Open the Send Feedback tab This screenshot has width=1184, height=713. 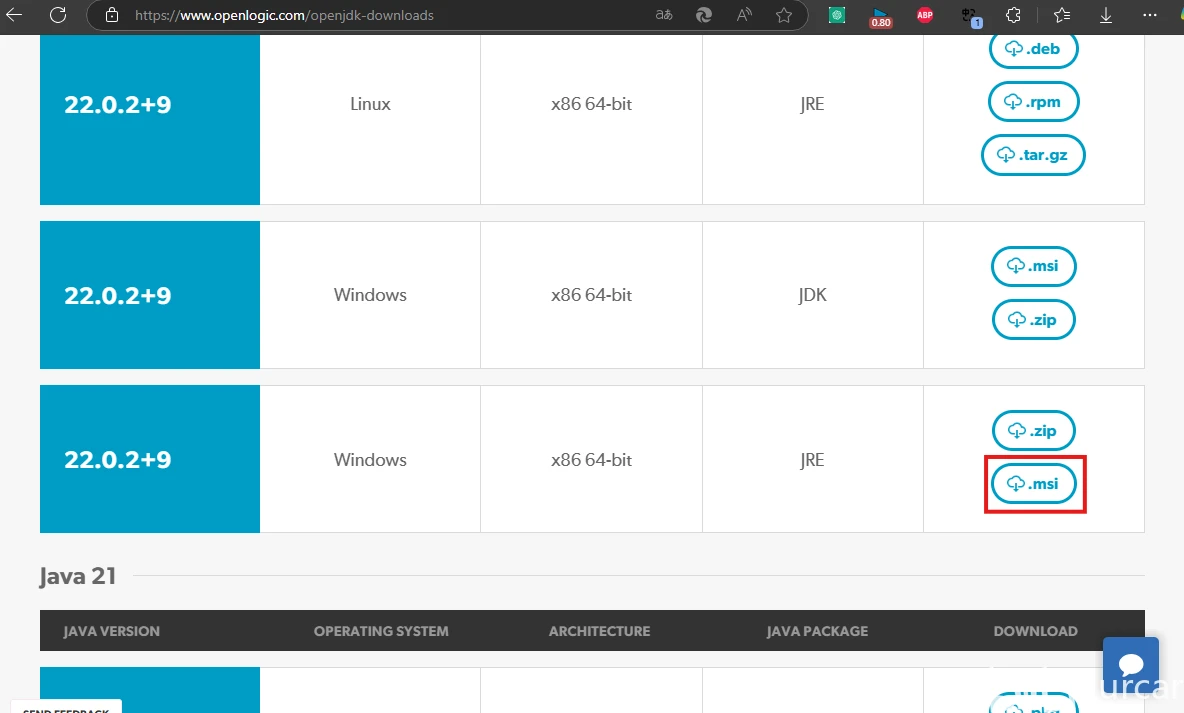click(66, 708)
